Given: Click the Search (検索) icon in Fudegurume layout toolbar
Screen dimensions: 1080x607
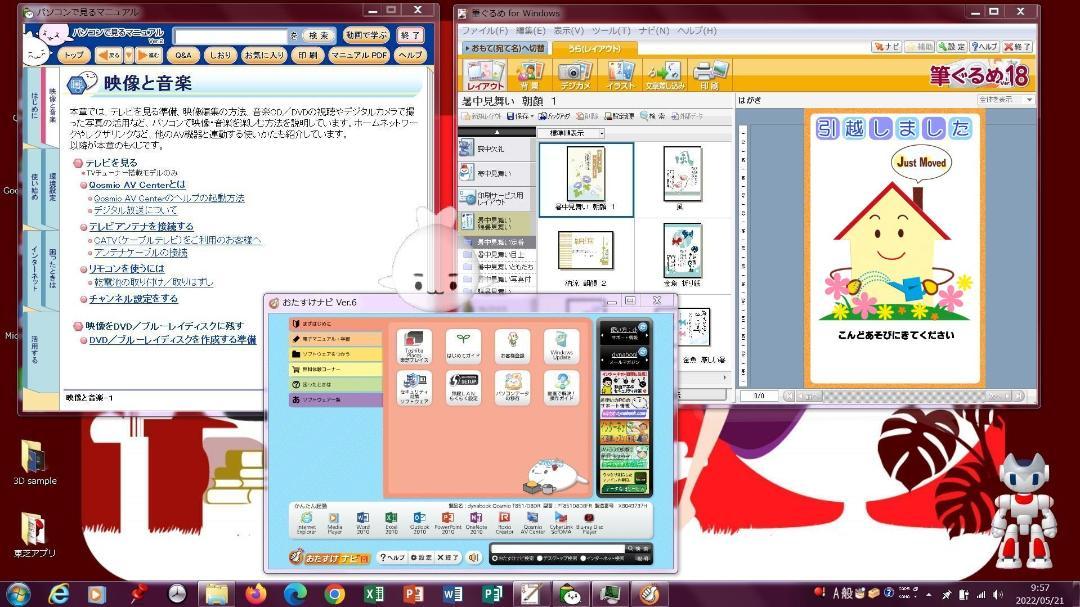Looking at the screenshot, I should click(652, 116).
